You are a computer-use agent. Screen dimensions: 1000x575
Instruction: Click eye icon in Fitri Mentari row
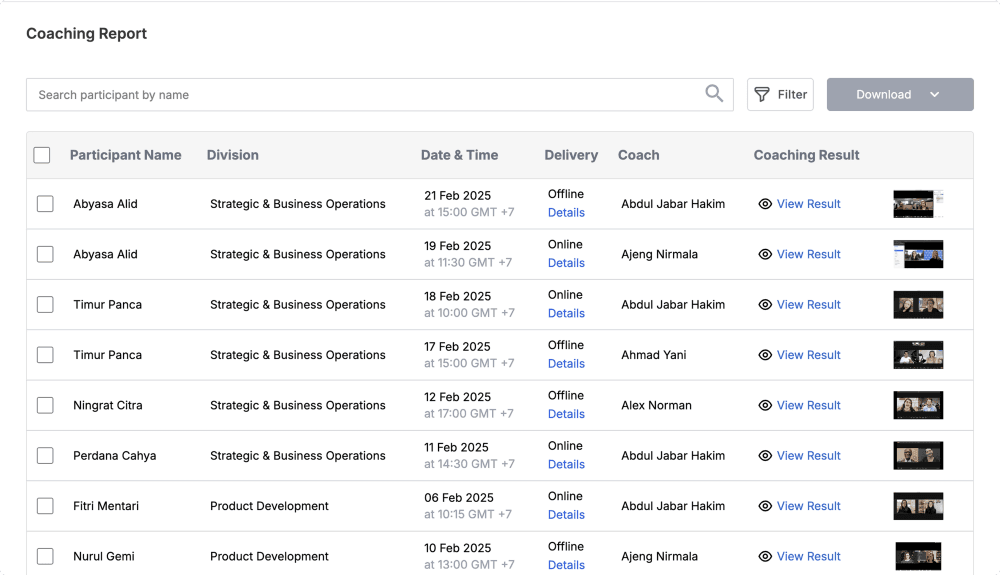765,506
